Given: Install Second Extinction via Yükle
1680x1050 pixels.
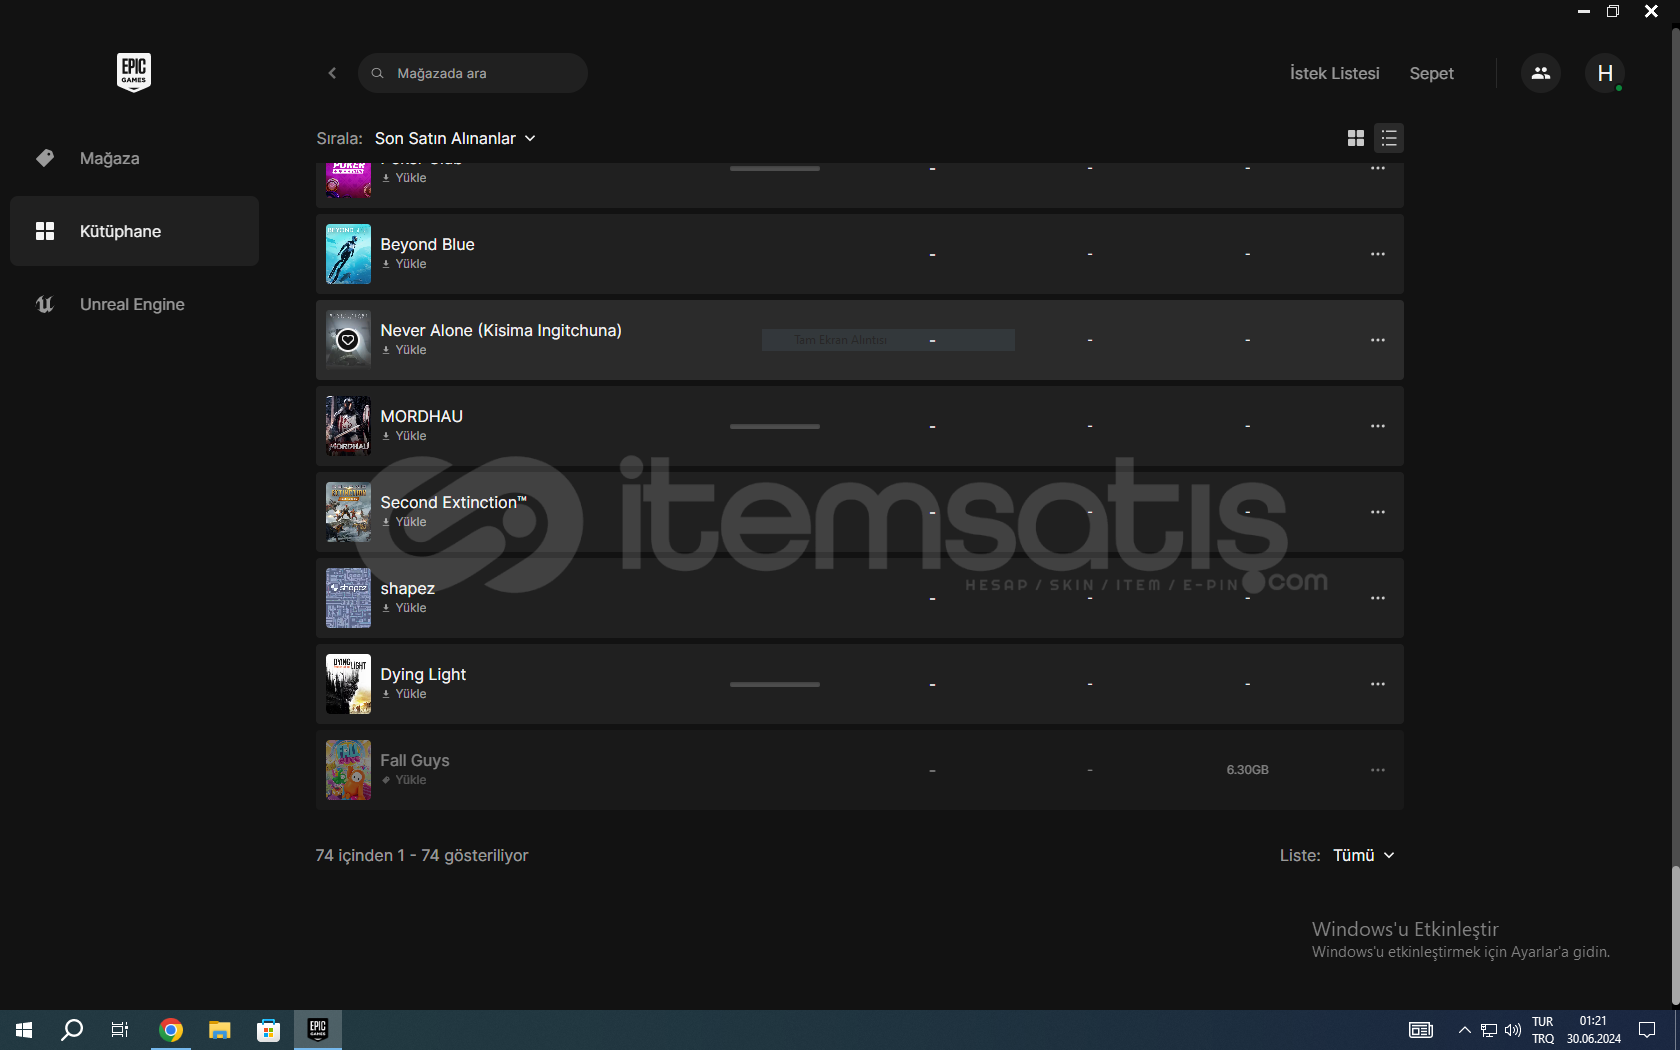Looking at the screenshot, I should [x=404, y=522].
